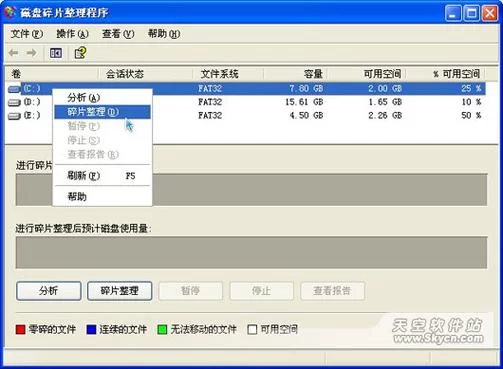Choose 分析(A) in the context menu
This screenshot has width=503, height=369.
coord(102,98)
